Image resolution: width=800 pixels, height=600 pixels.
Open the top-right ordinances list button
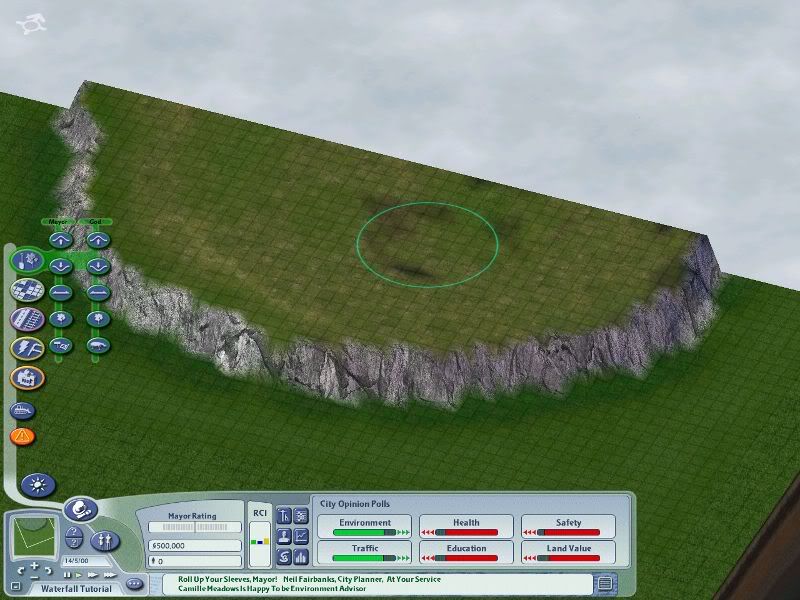[301, 516]
